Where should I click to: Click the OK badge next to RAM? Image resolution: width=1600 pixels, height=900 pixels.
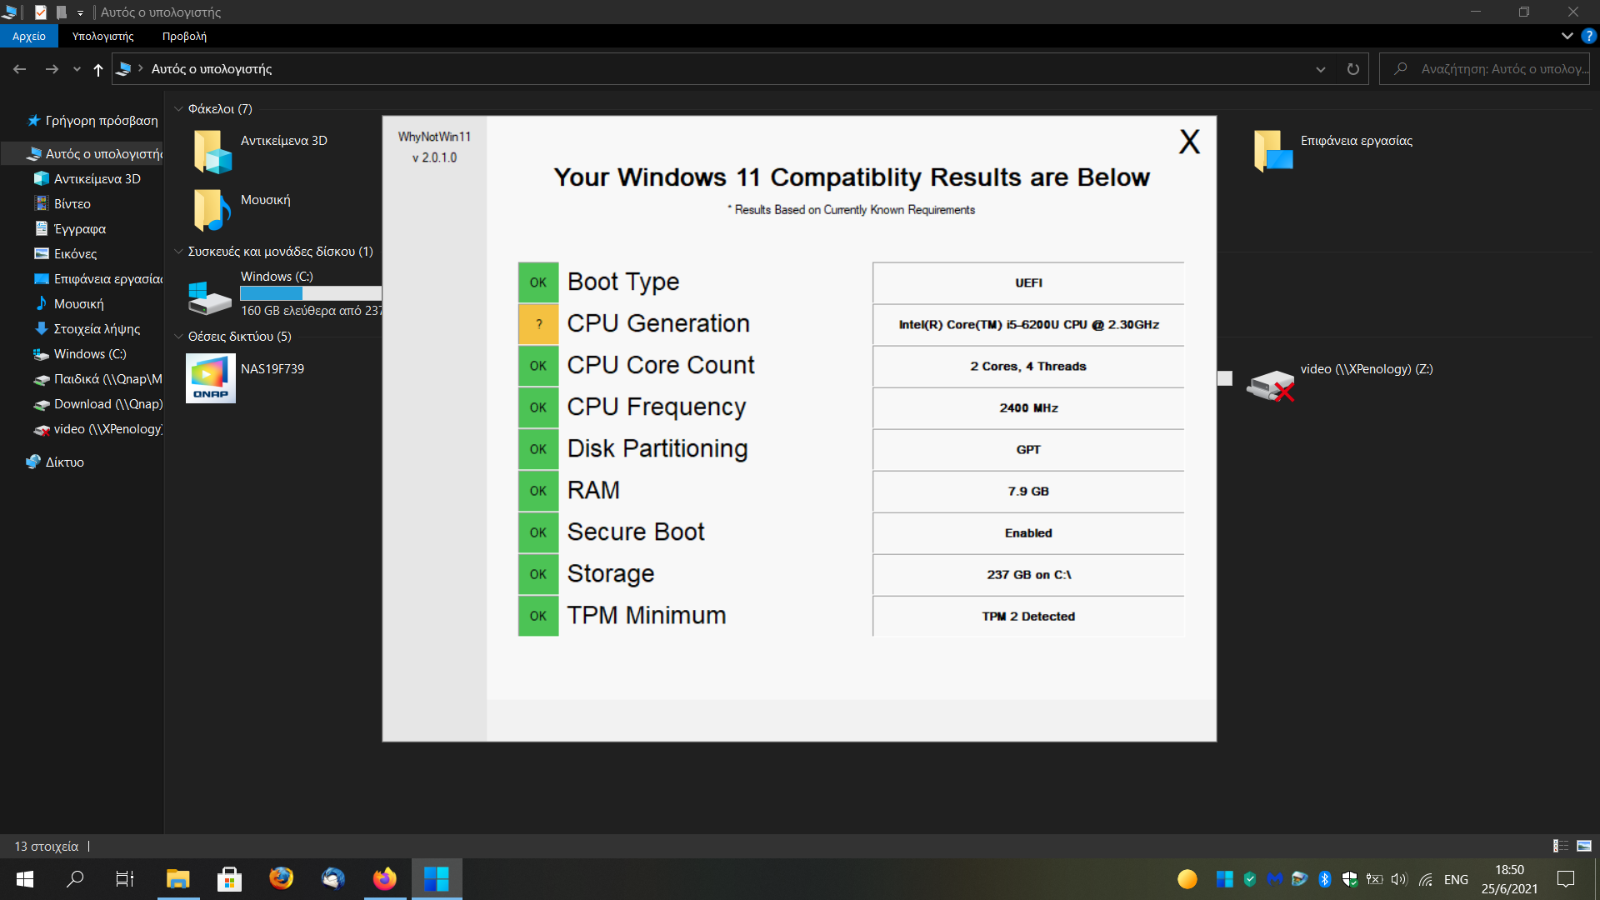pyautogui.click(x=538, y=491)
